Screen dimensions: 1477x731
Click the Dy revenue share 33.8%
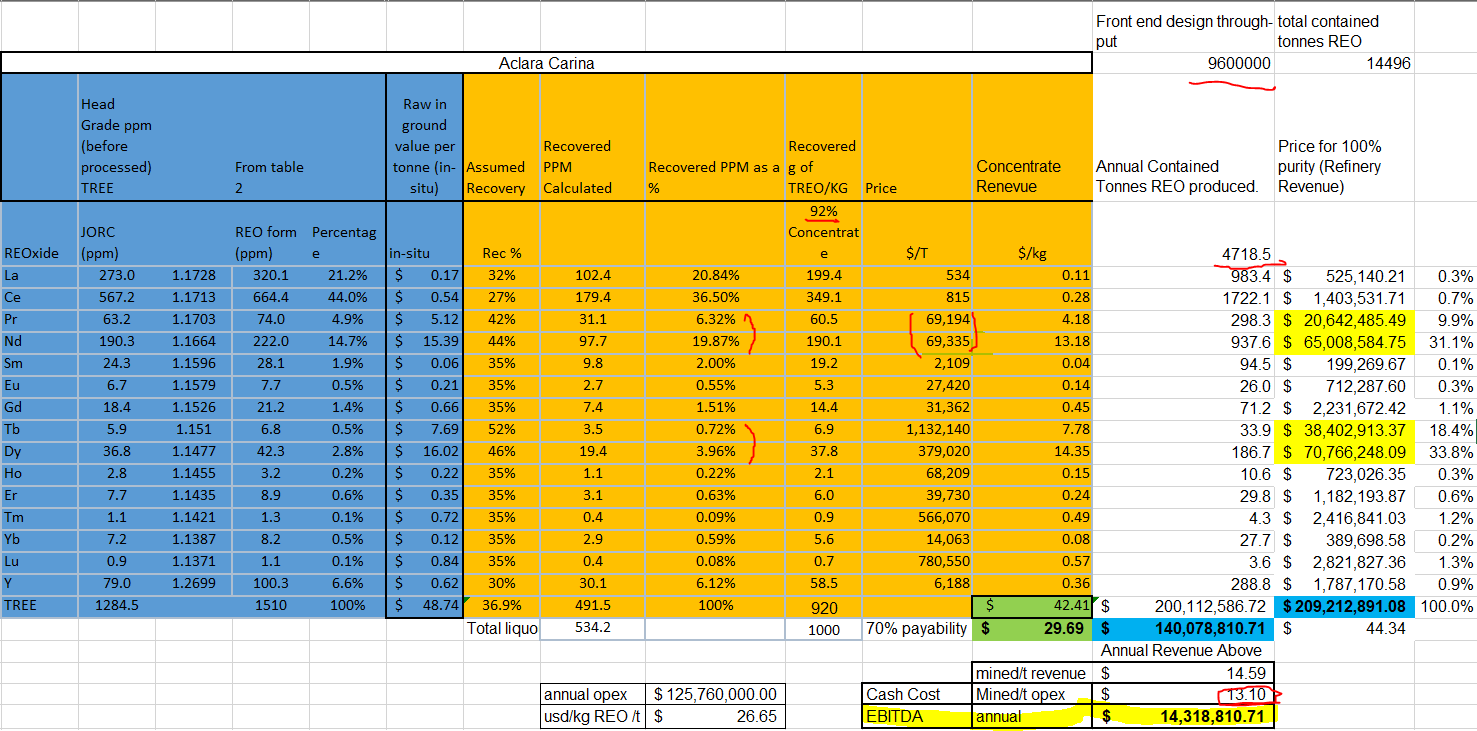pyautogui.click(x=1445, y=451)
